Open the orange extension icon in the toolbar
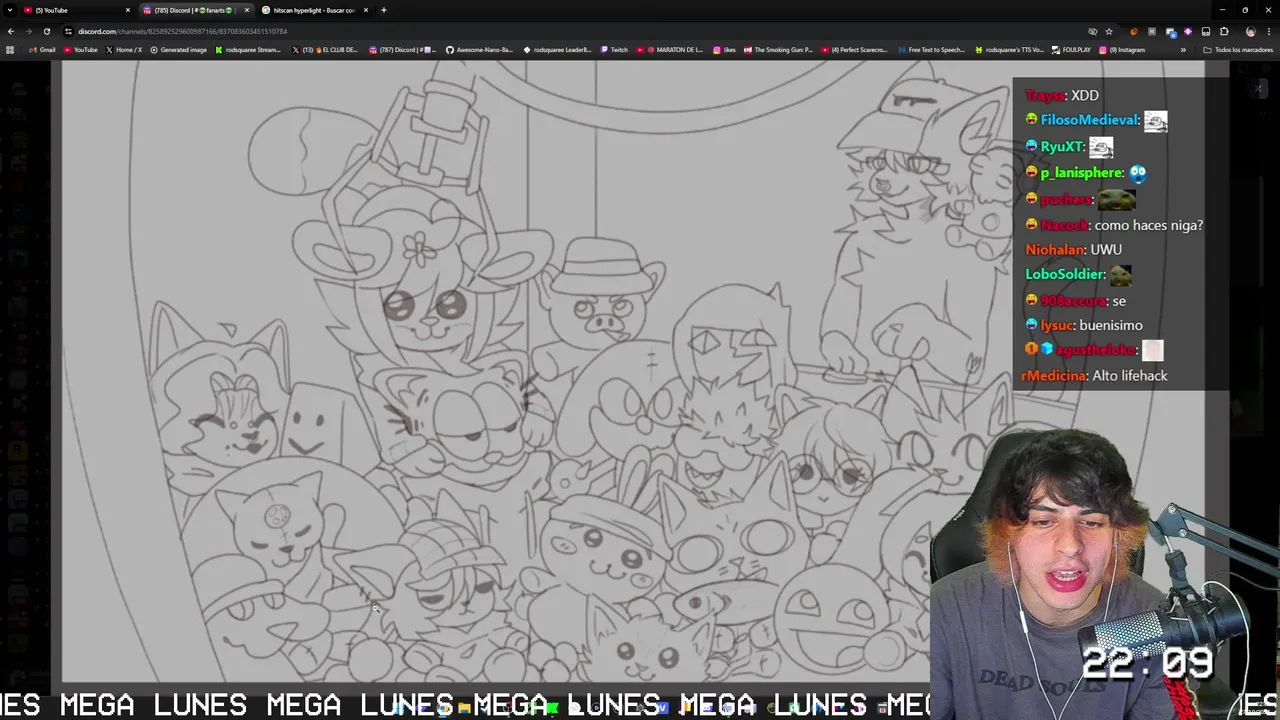This screenshot has height=720, width=1280. (1133, 31)
